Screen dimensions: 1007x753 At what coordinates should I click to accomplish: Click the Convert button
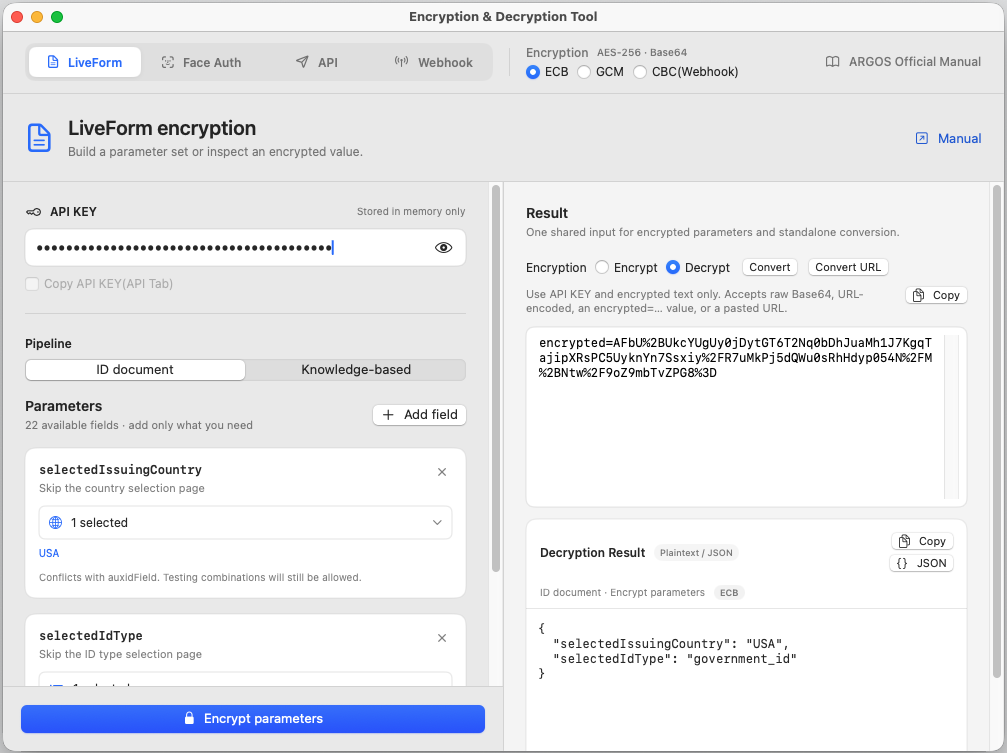click(770, 267)
